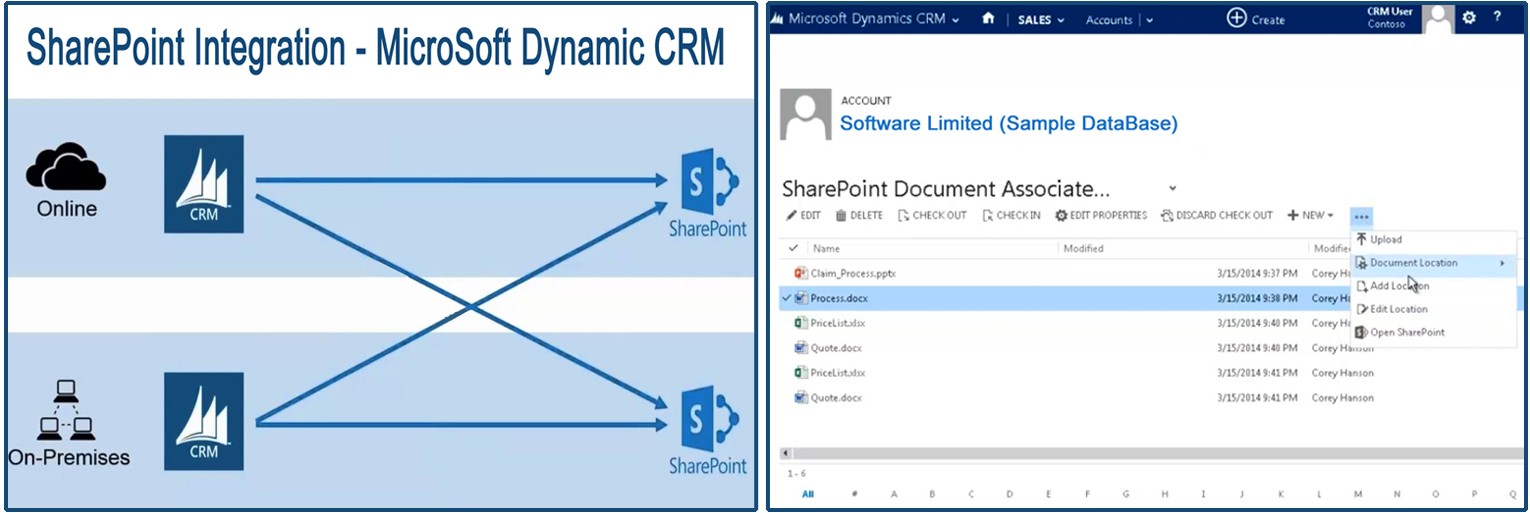Uncheck the Process.docx row checkmark
Image resolution: width=1530 pixels, height=513 pixels.
coord(786,298)
